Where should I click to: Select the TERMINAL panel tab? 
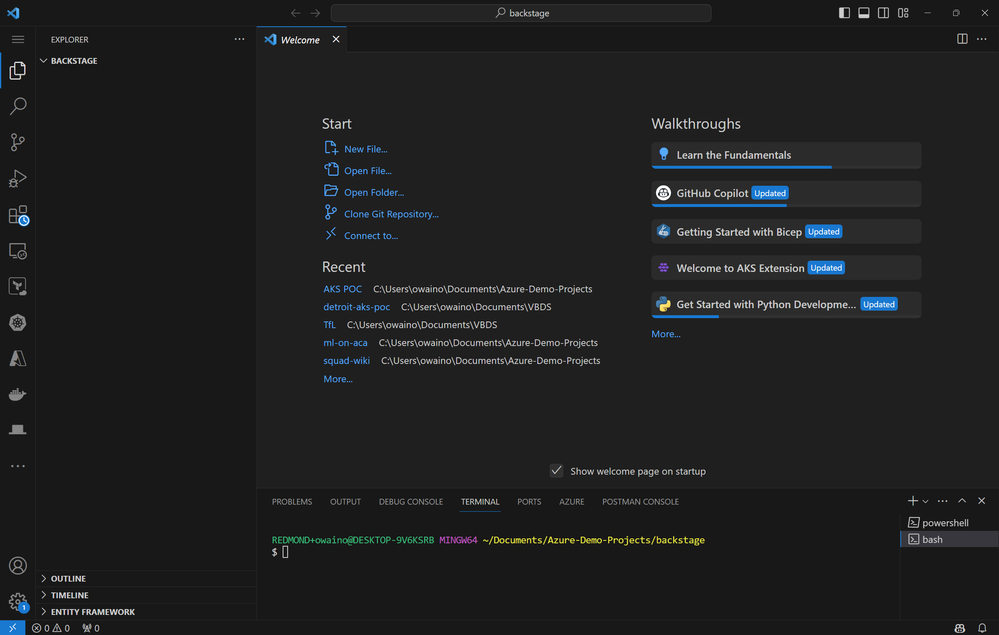pyautogui.click(x=480, y=502)
